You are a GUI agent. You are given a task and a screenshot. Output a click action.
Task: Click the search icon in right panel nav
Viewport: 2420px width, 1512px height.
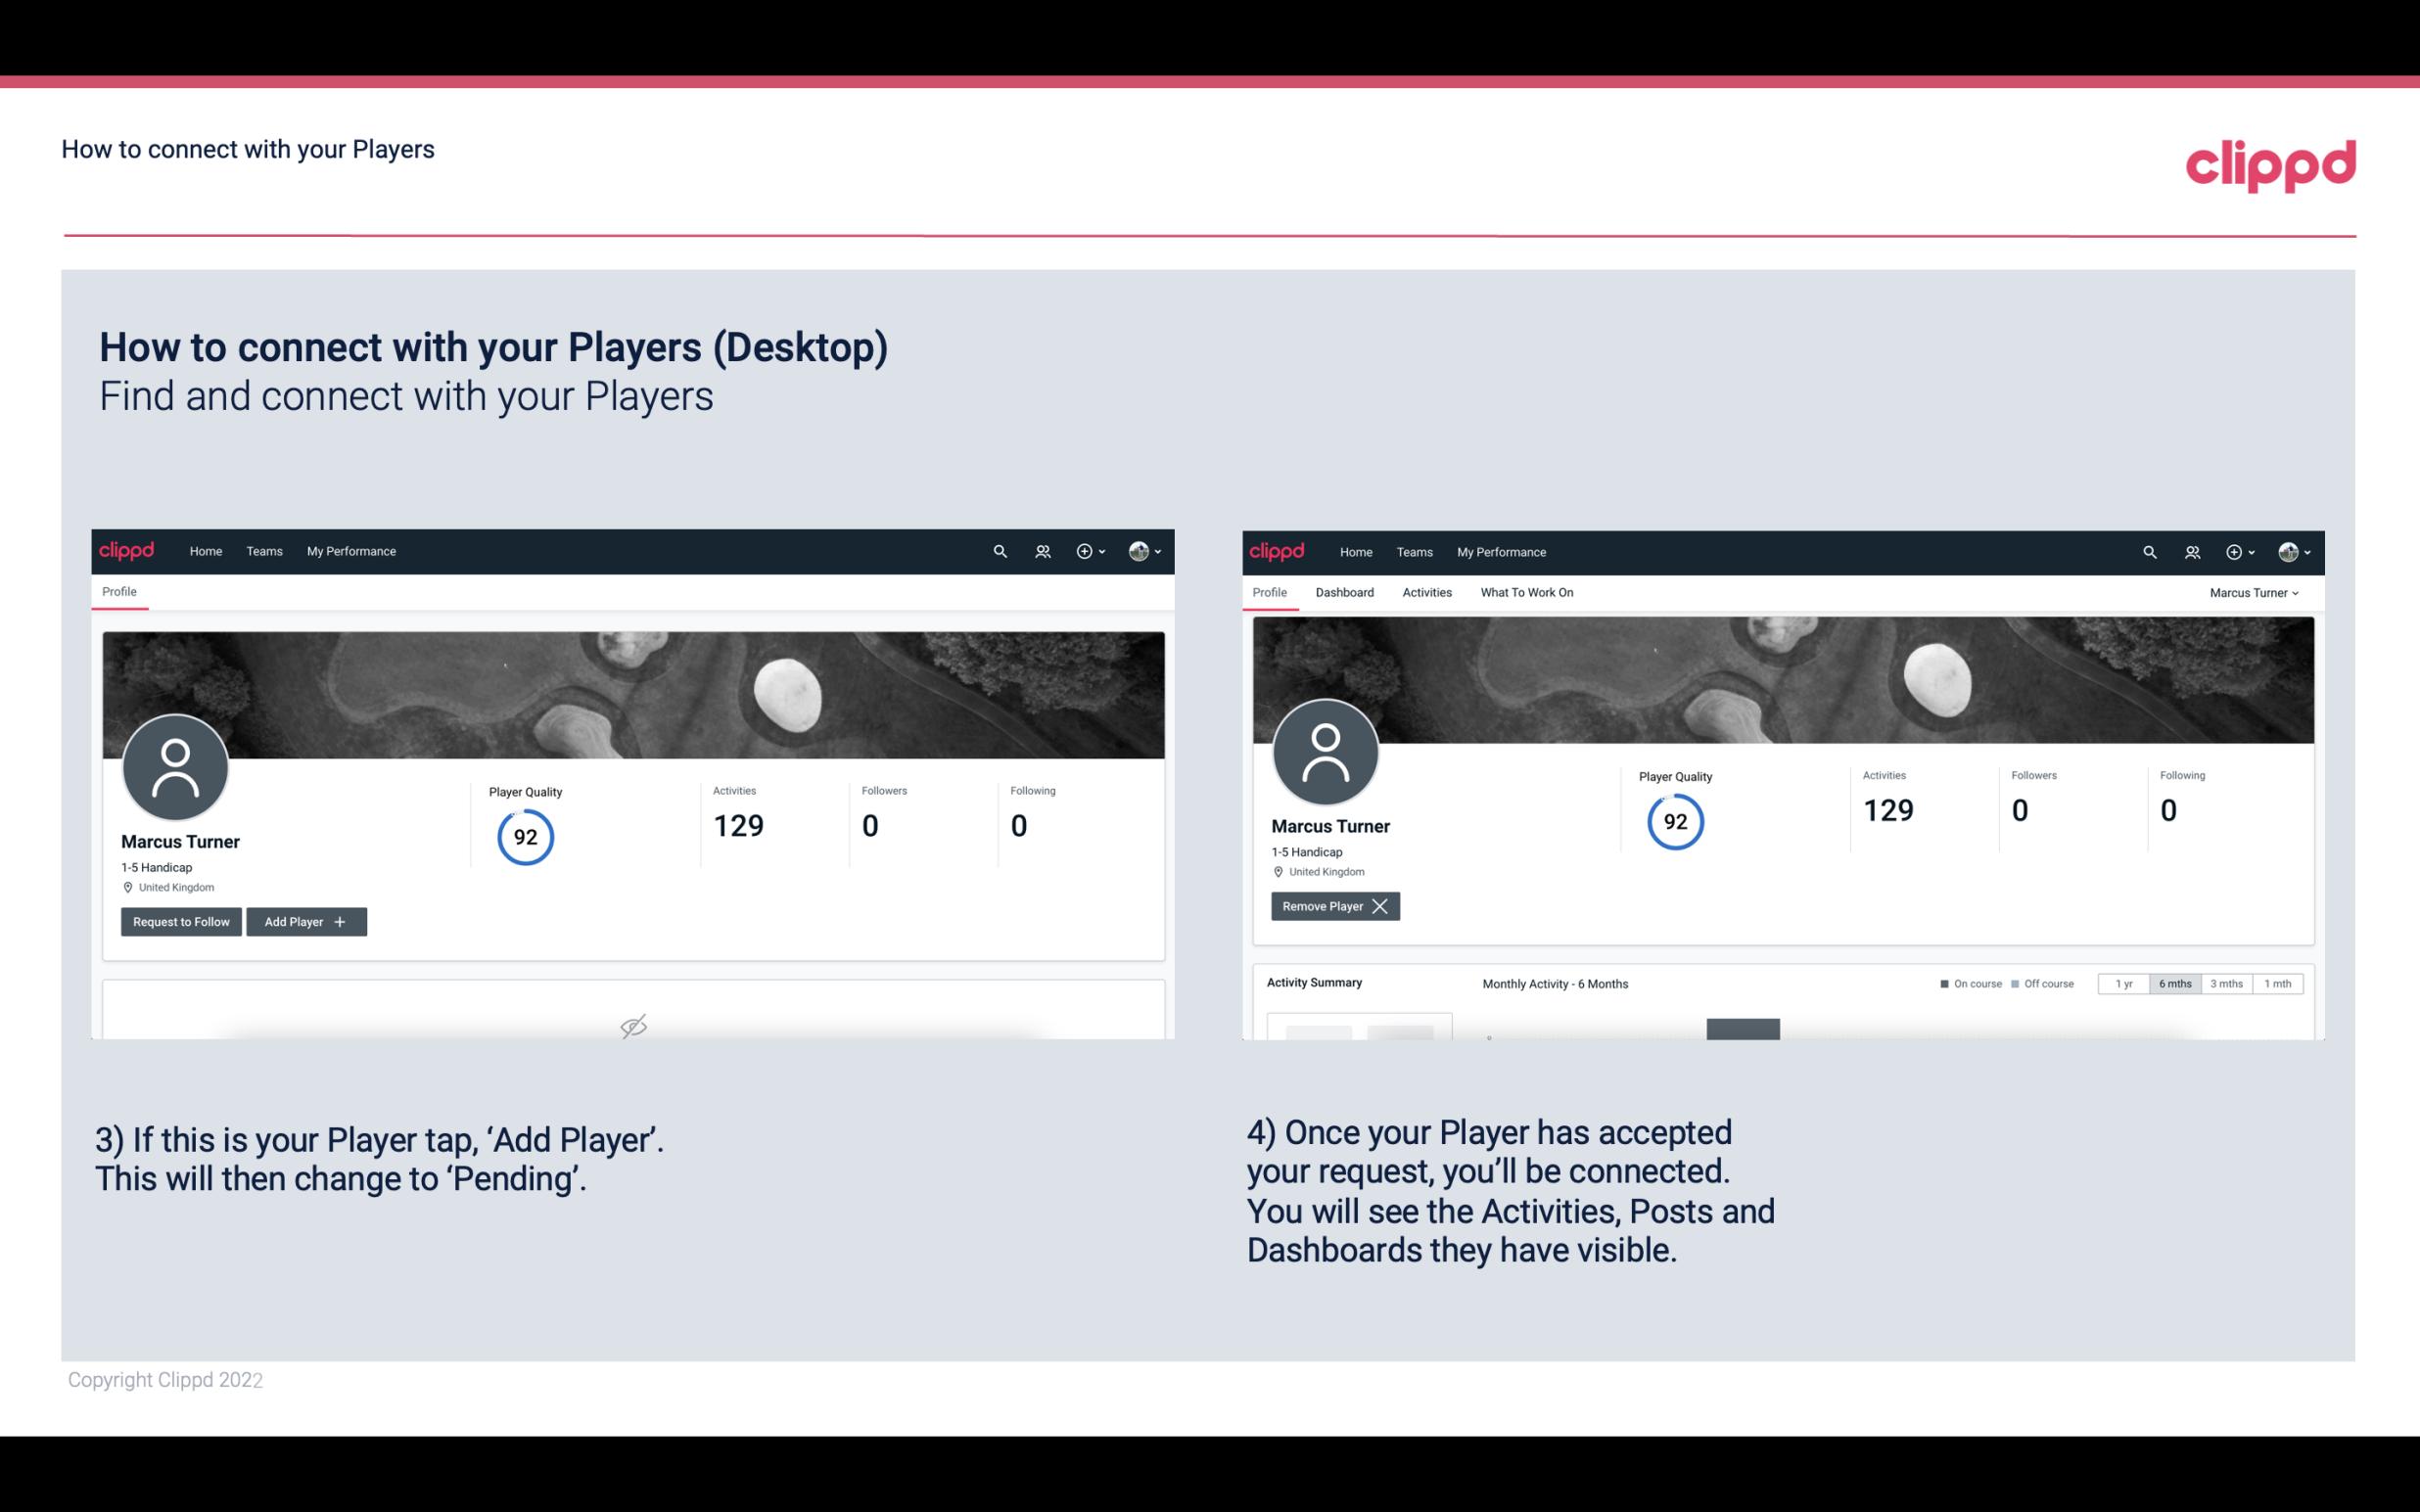[x=2148, y=550]
